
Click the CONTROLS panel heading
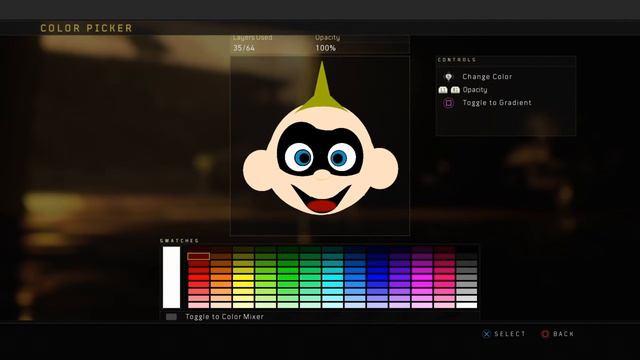click(x=457, y=60)
